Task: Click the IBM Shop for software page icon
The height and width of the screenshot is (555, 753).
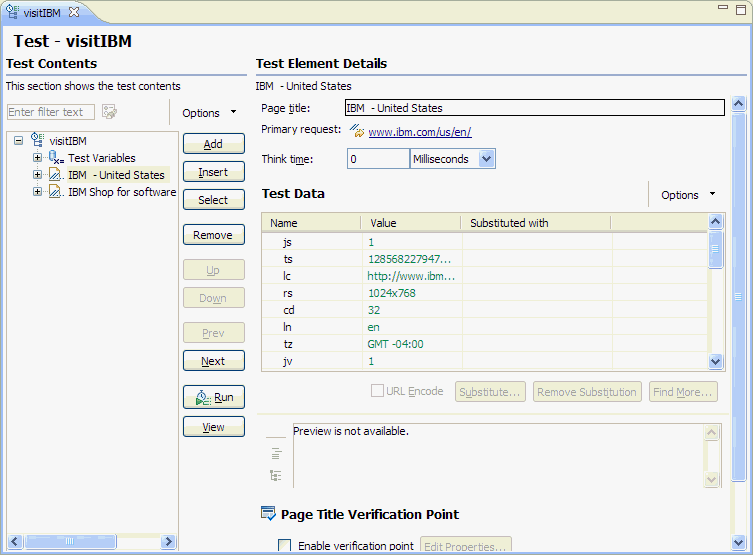Action: (x=56, y=192)
